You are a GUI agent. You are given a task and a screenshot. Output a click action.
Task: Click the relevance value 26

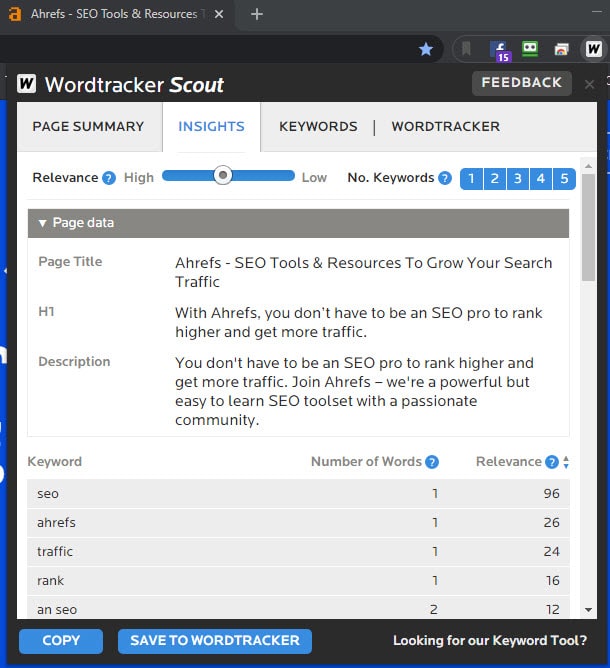552,523
